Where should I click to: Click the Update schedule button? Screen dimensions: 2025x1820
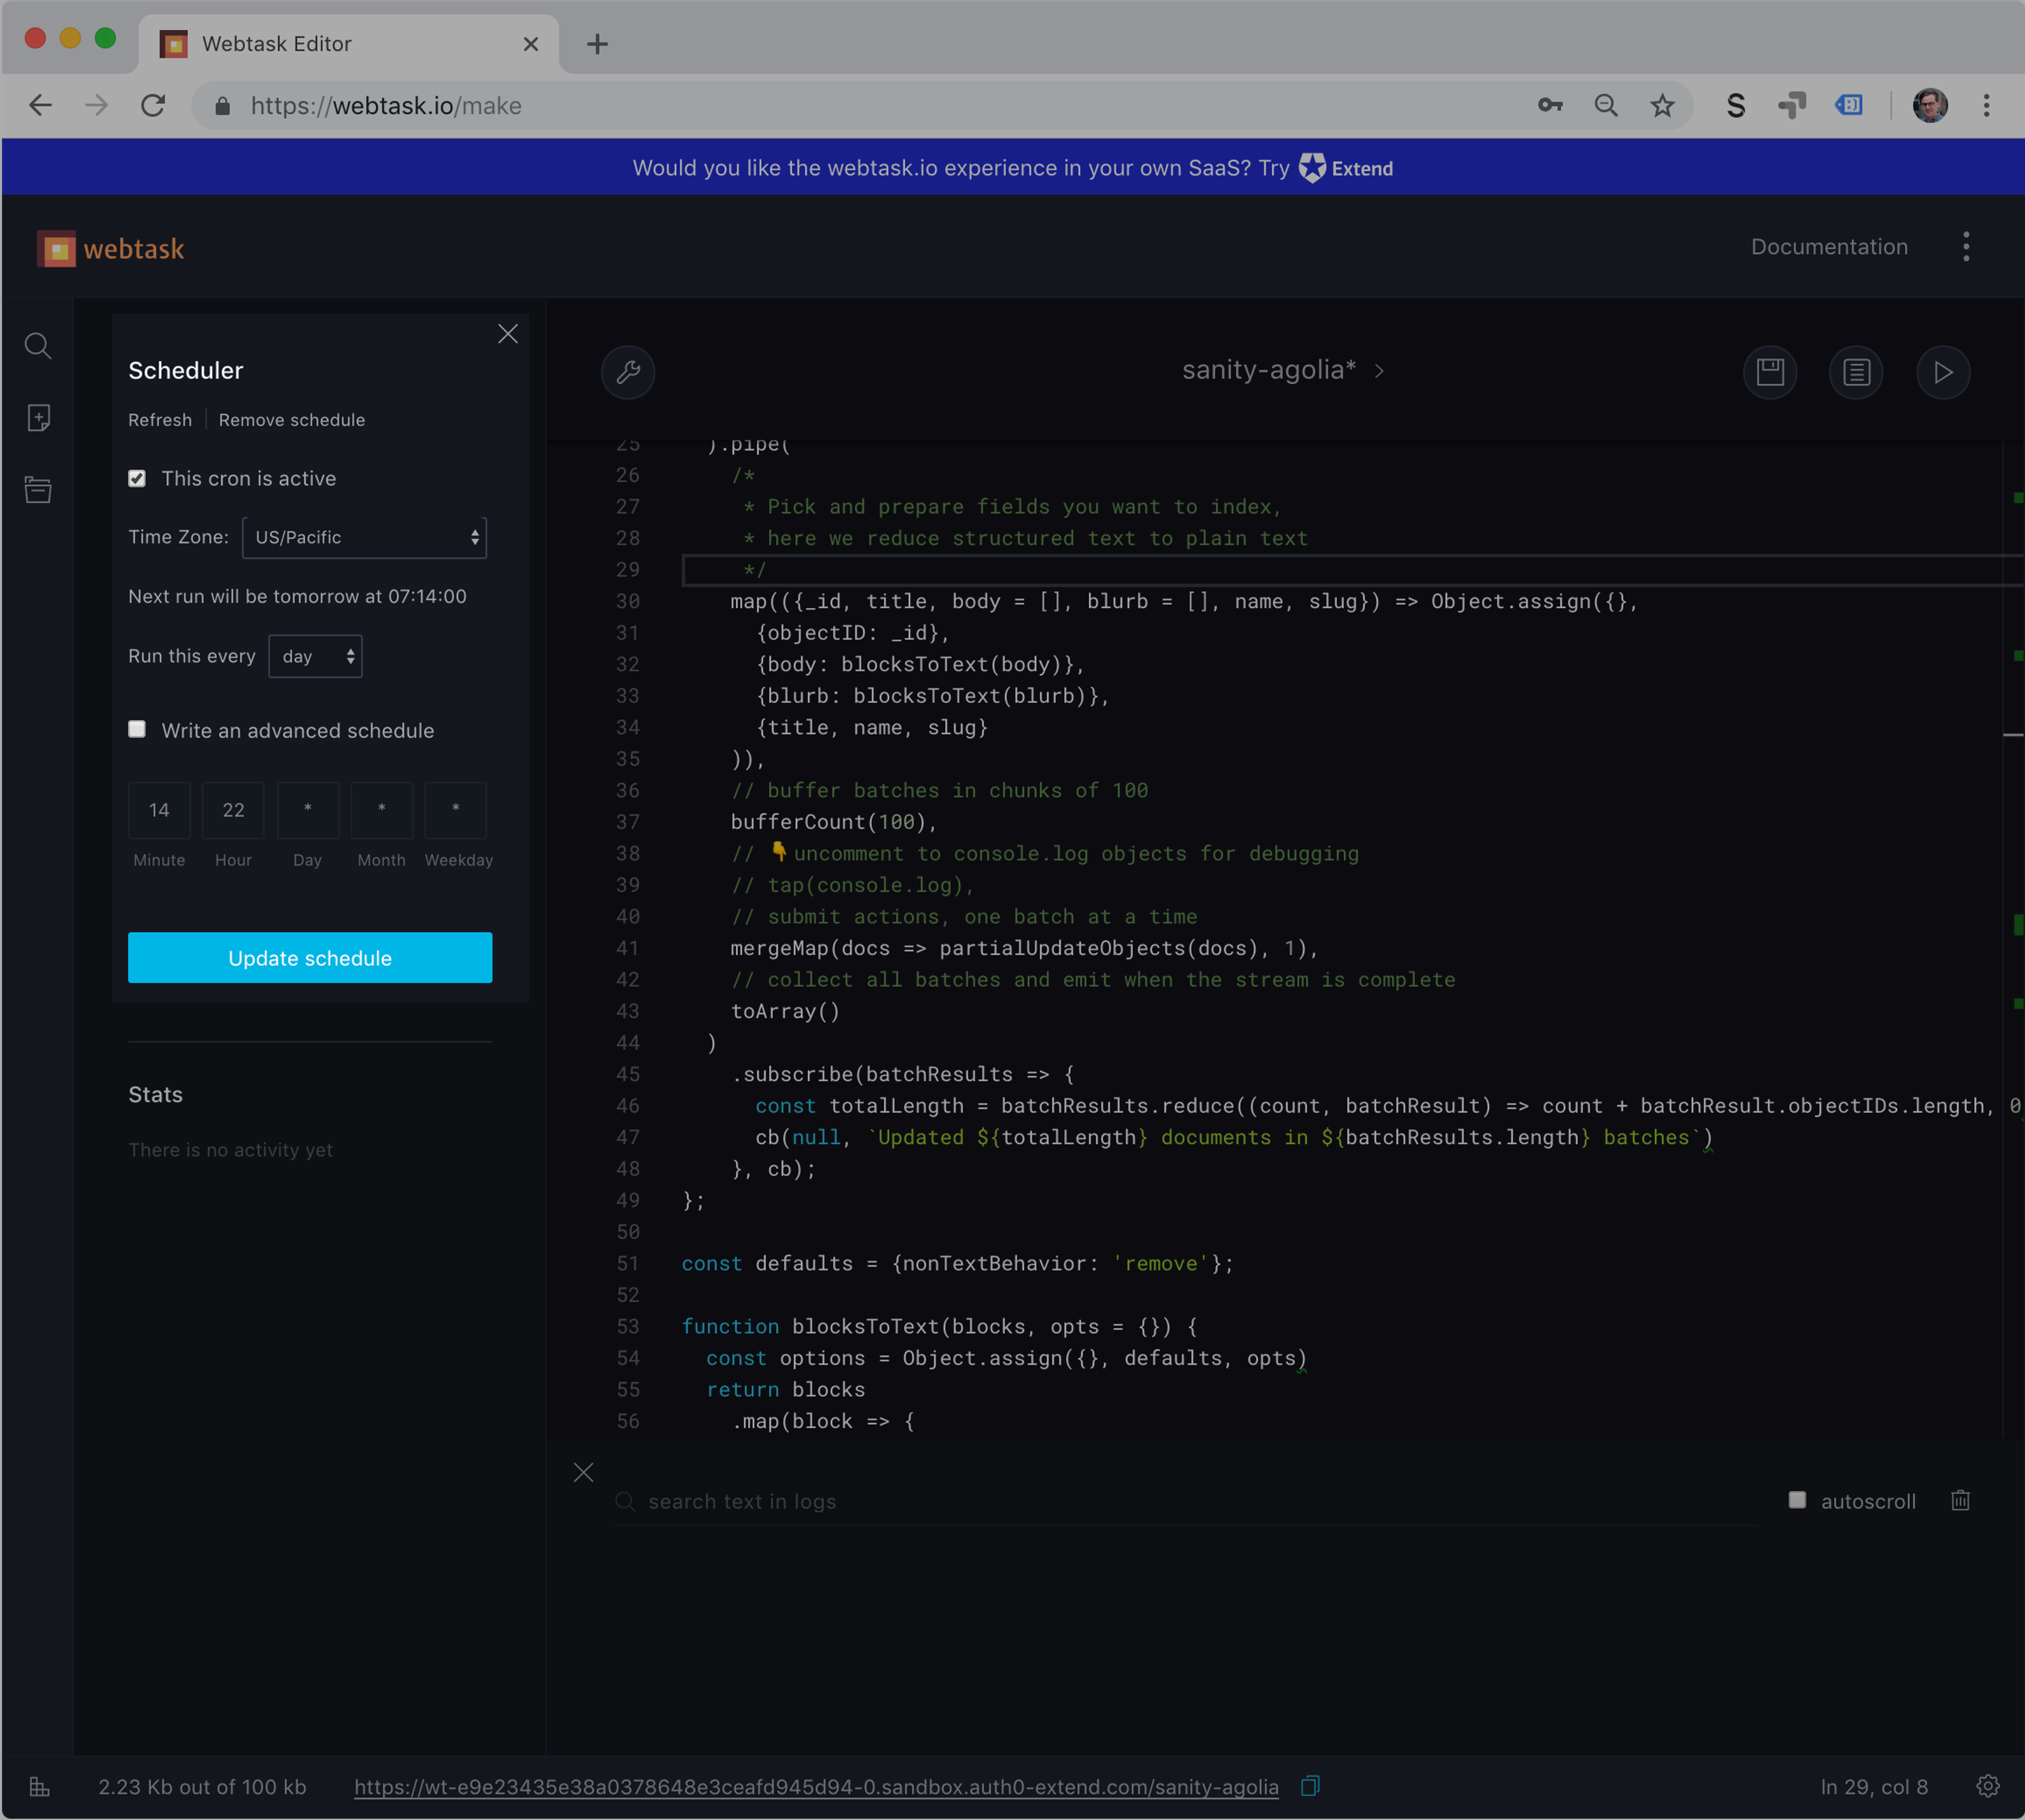310,958
